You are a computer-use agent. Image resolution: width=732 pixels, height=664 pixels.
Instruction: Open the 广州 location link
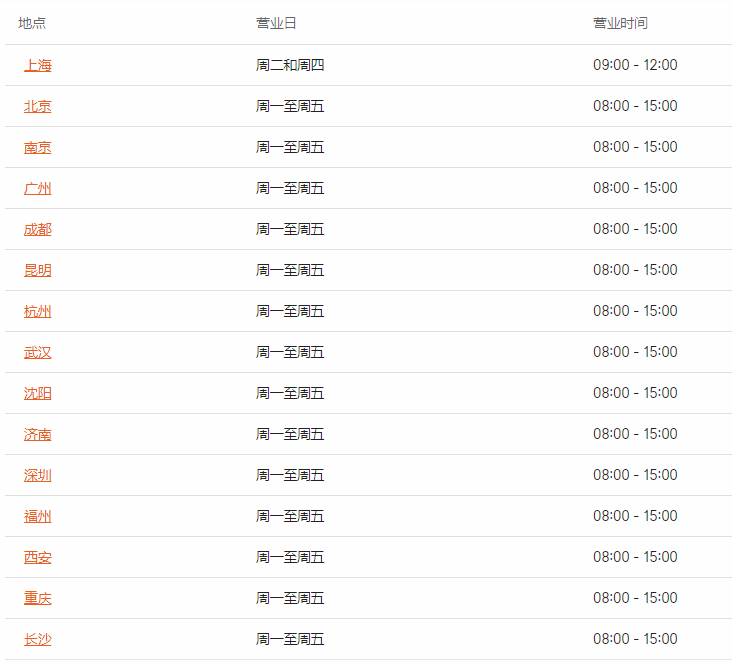pos(37,189)
